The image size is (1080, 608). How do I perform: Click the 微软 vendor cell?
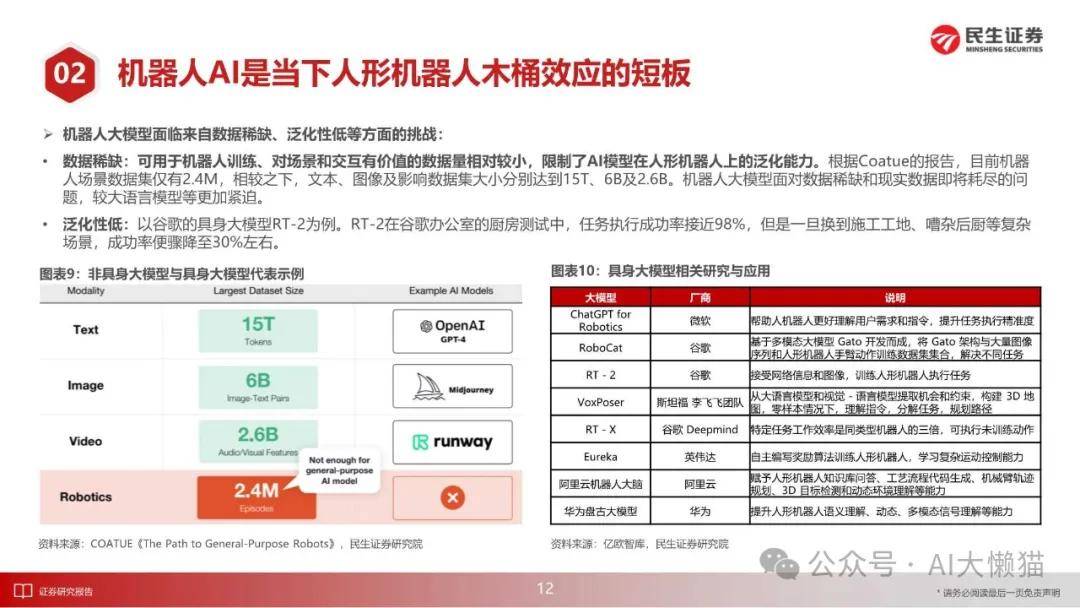pos(700,320)
